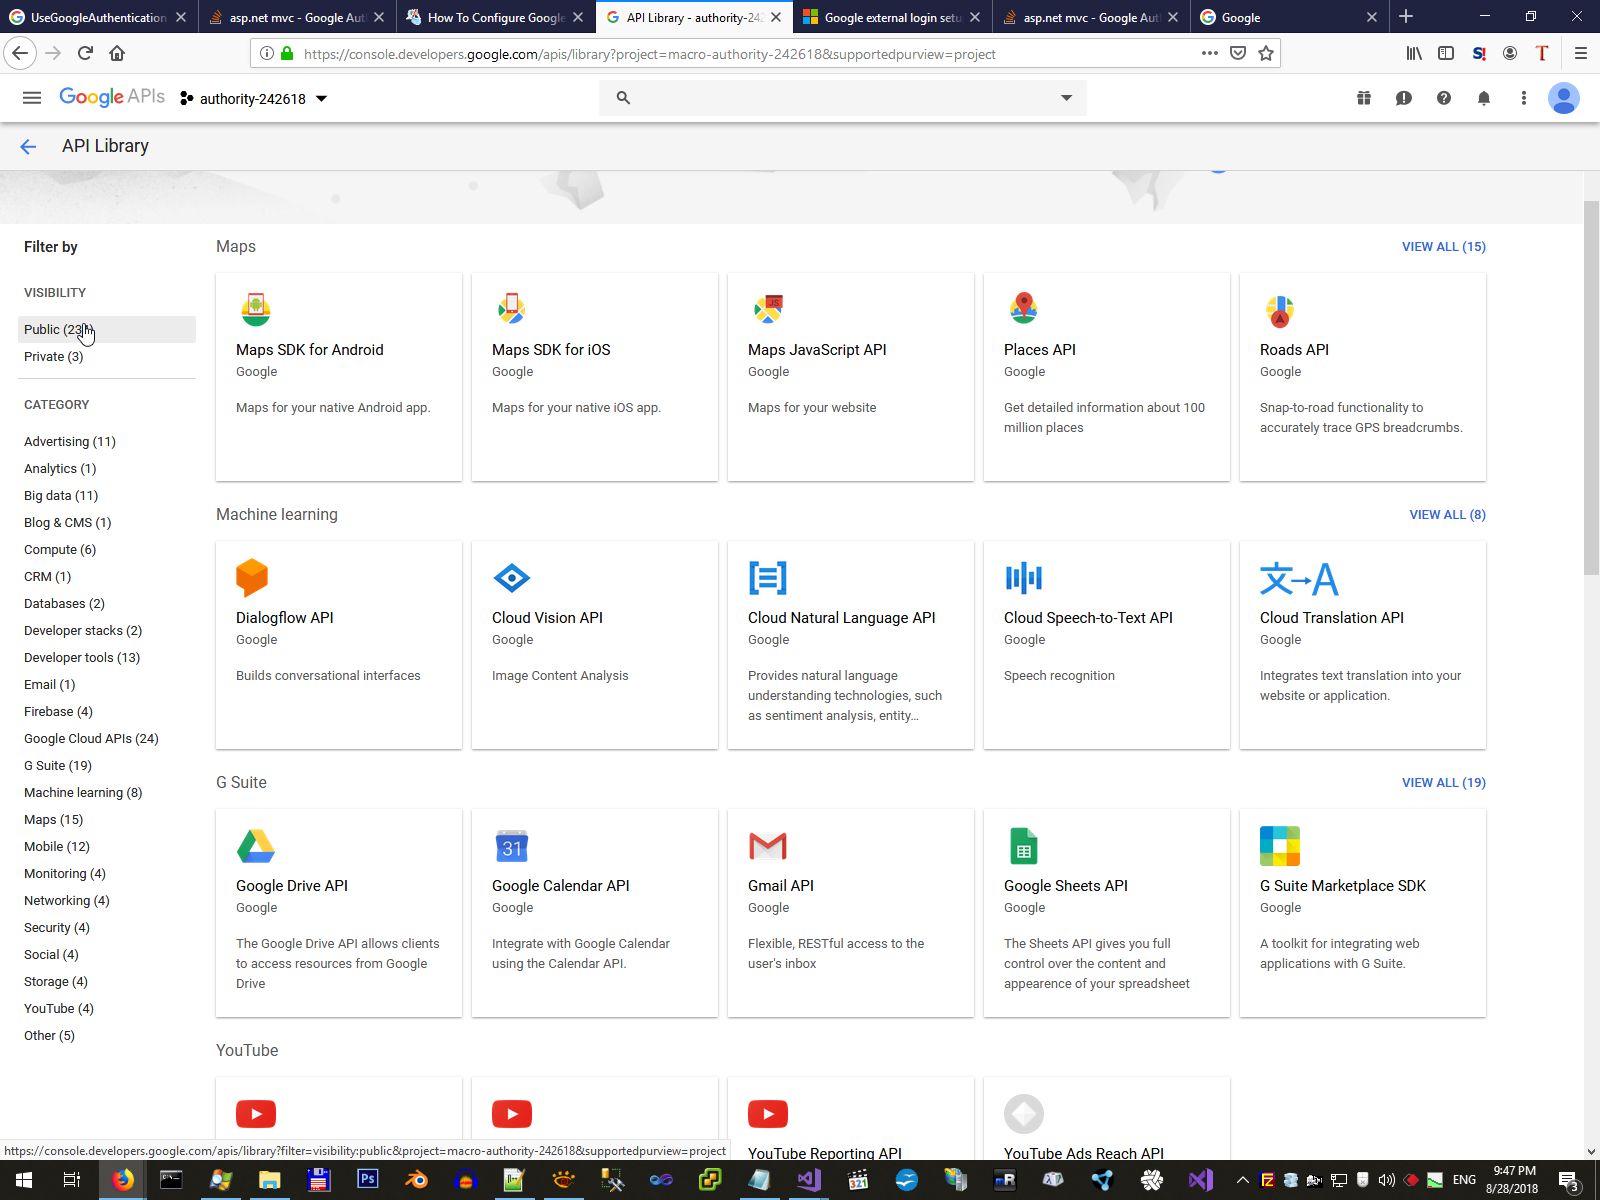
Task: View all 19 G Suite APIs
Action: pyautogui.click(x=1444, y=783)
